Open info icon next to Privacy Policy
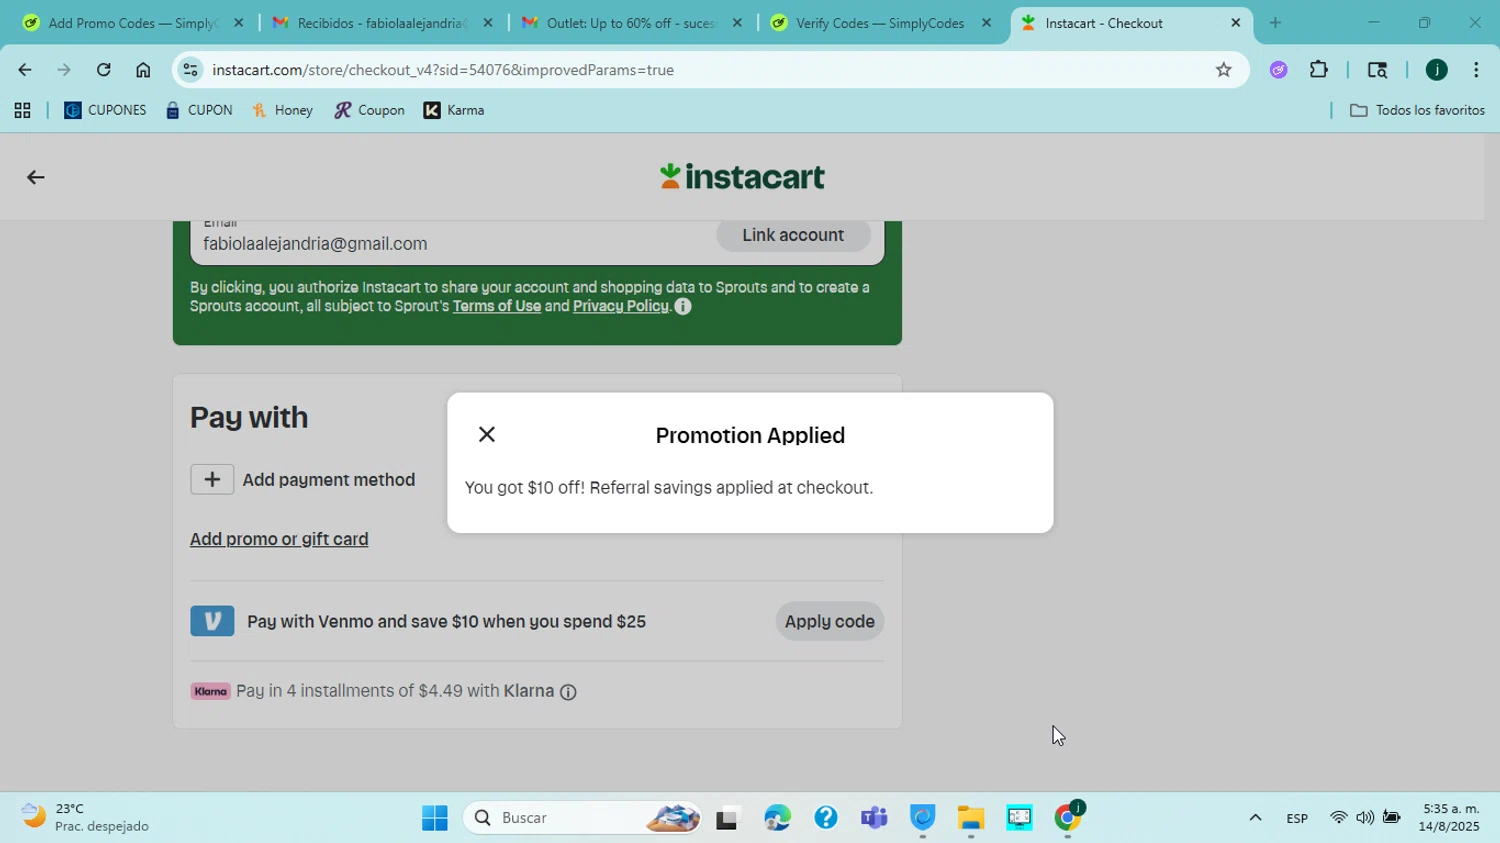Screen dimensions: 1500x843 683,307
